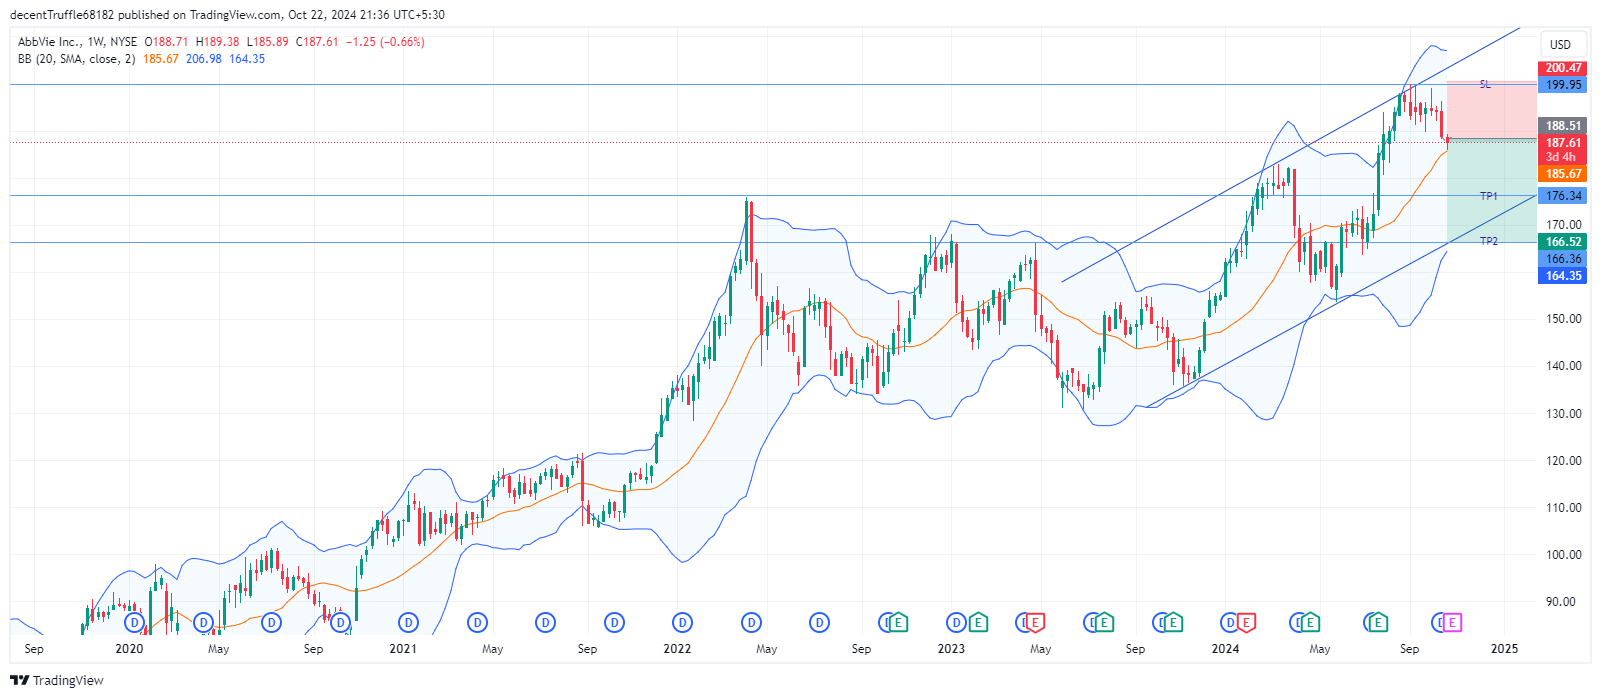This screenshot has width=1601, height=698.
Task: Click the dividend marker just before May 2020
Action: pos(204,623)
